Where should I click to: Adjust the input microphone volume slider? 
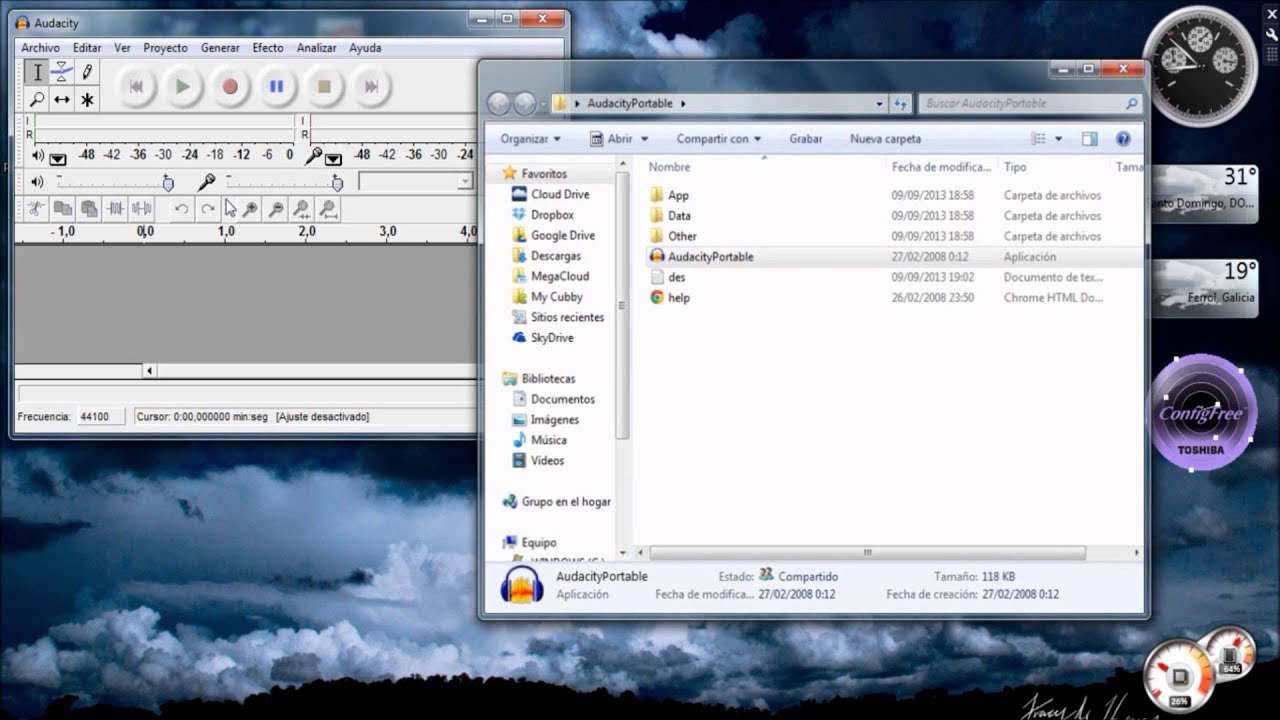[284, 182]
